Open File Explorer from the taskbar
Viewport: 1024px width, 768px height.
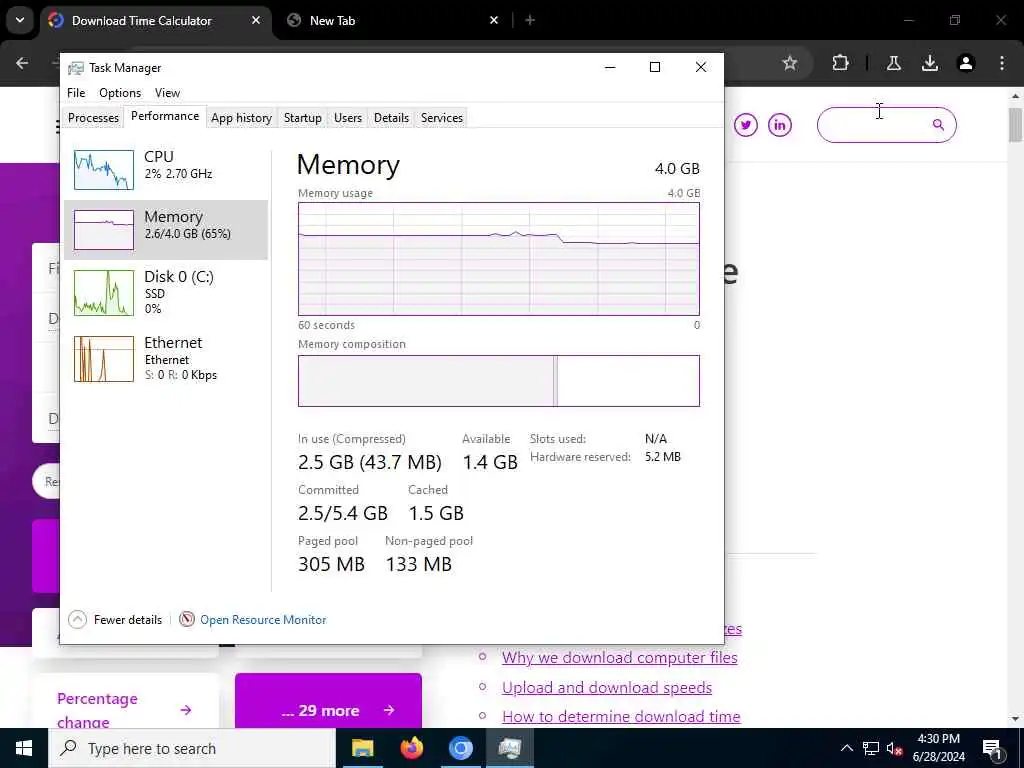pos(362,748)
